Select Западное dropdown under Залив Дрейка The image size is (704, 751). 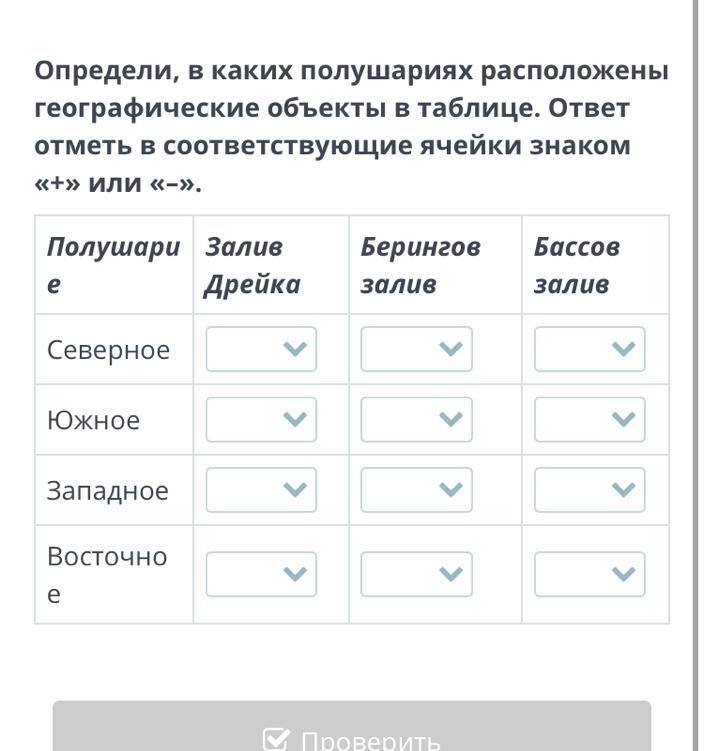[261, 490]
